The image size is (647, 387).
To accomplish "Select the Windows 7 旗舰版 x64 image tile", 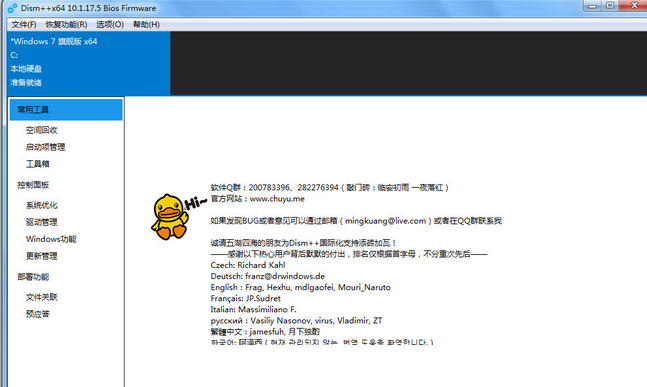I will [x=88, y=63].
